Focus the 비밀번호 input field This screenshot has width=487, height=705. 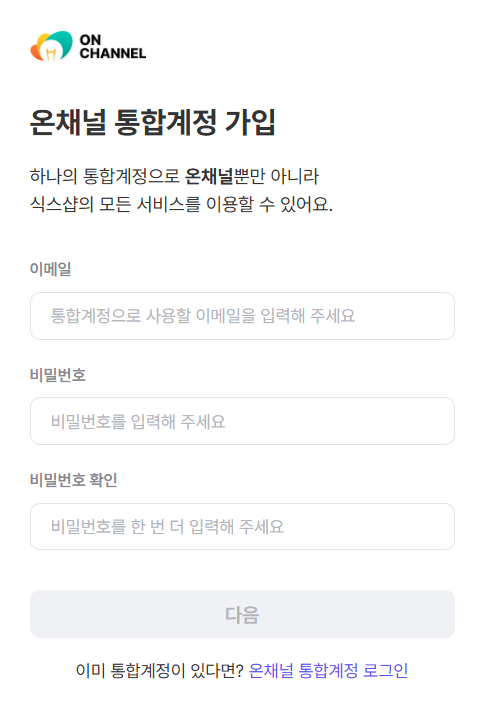pos(242,421)
